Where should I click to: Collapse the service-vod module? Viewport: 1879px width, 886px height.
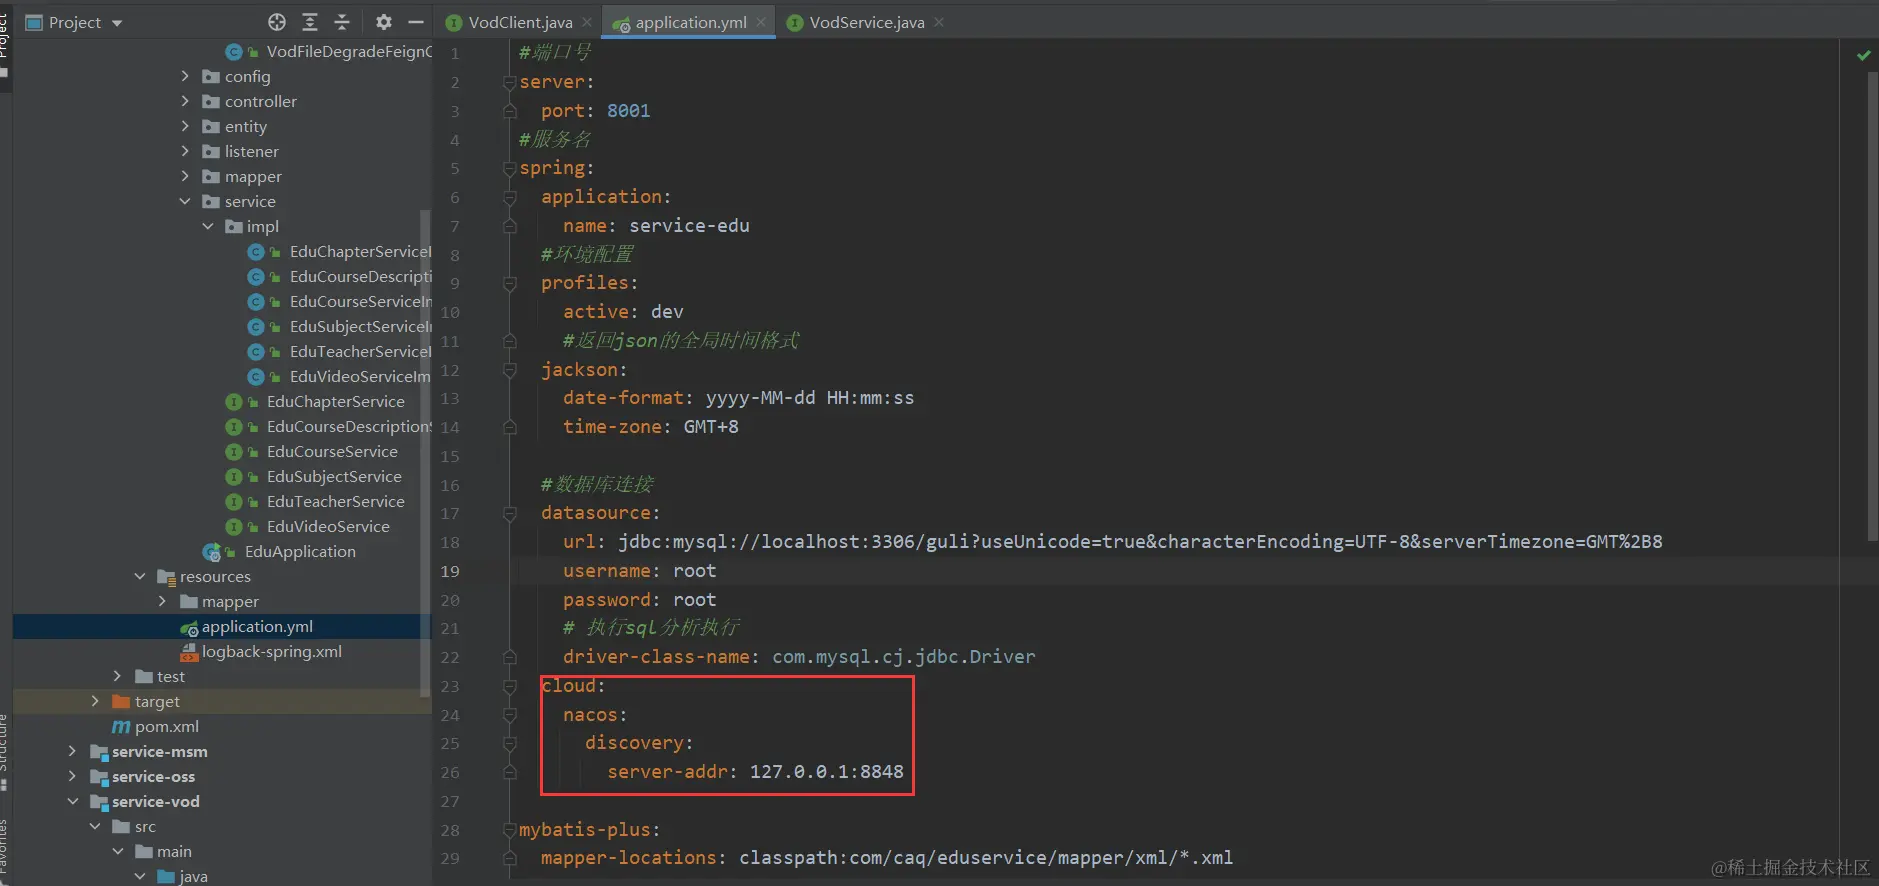click(72, 801)
